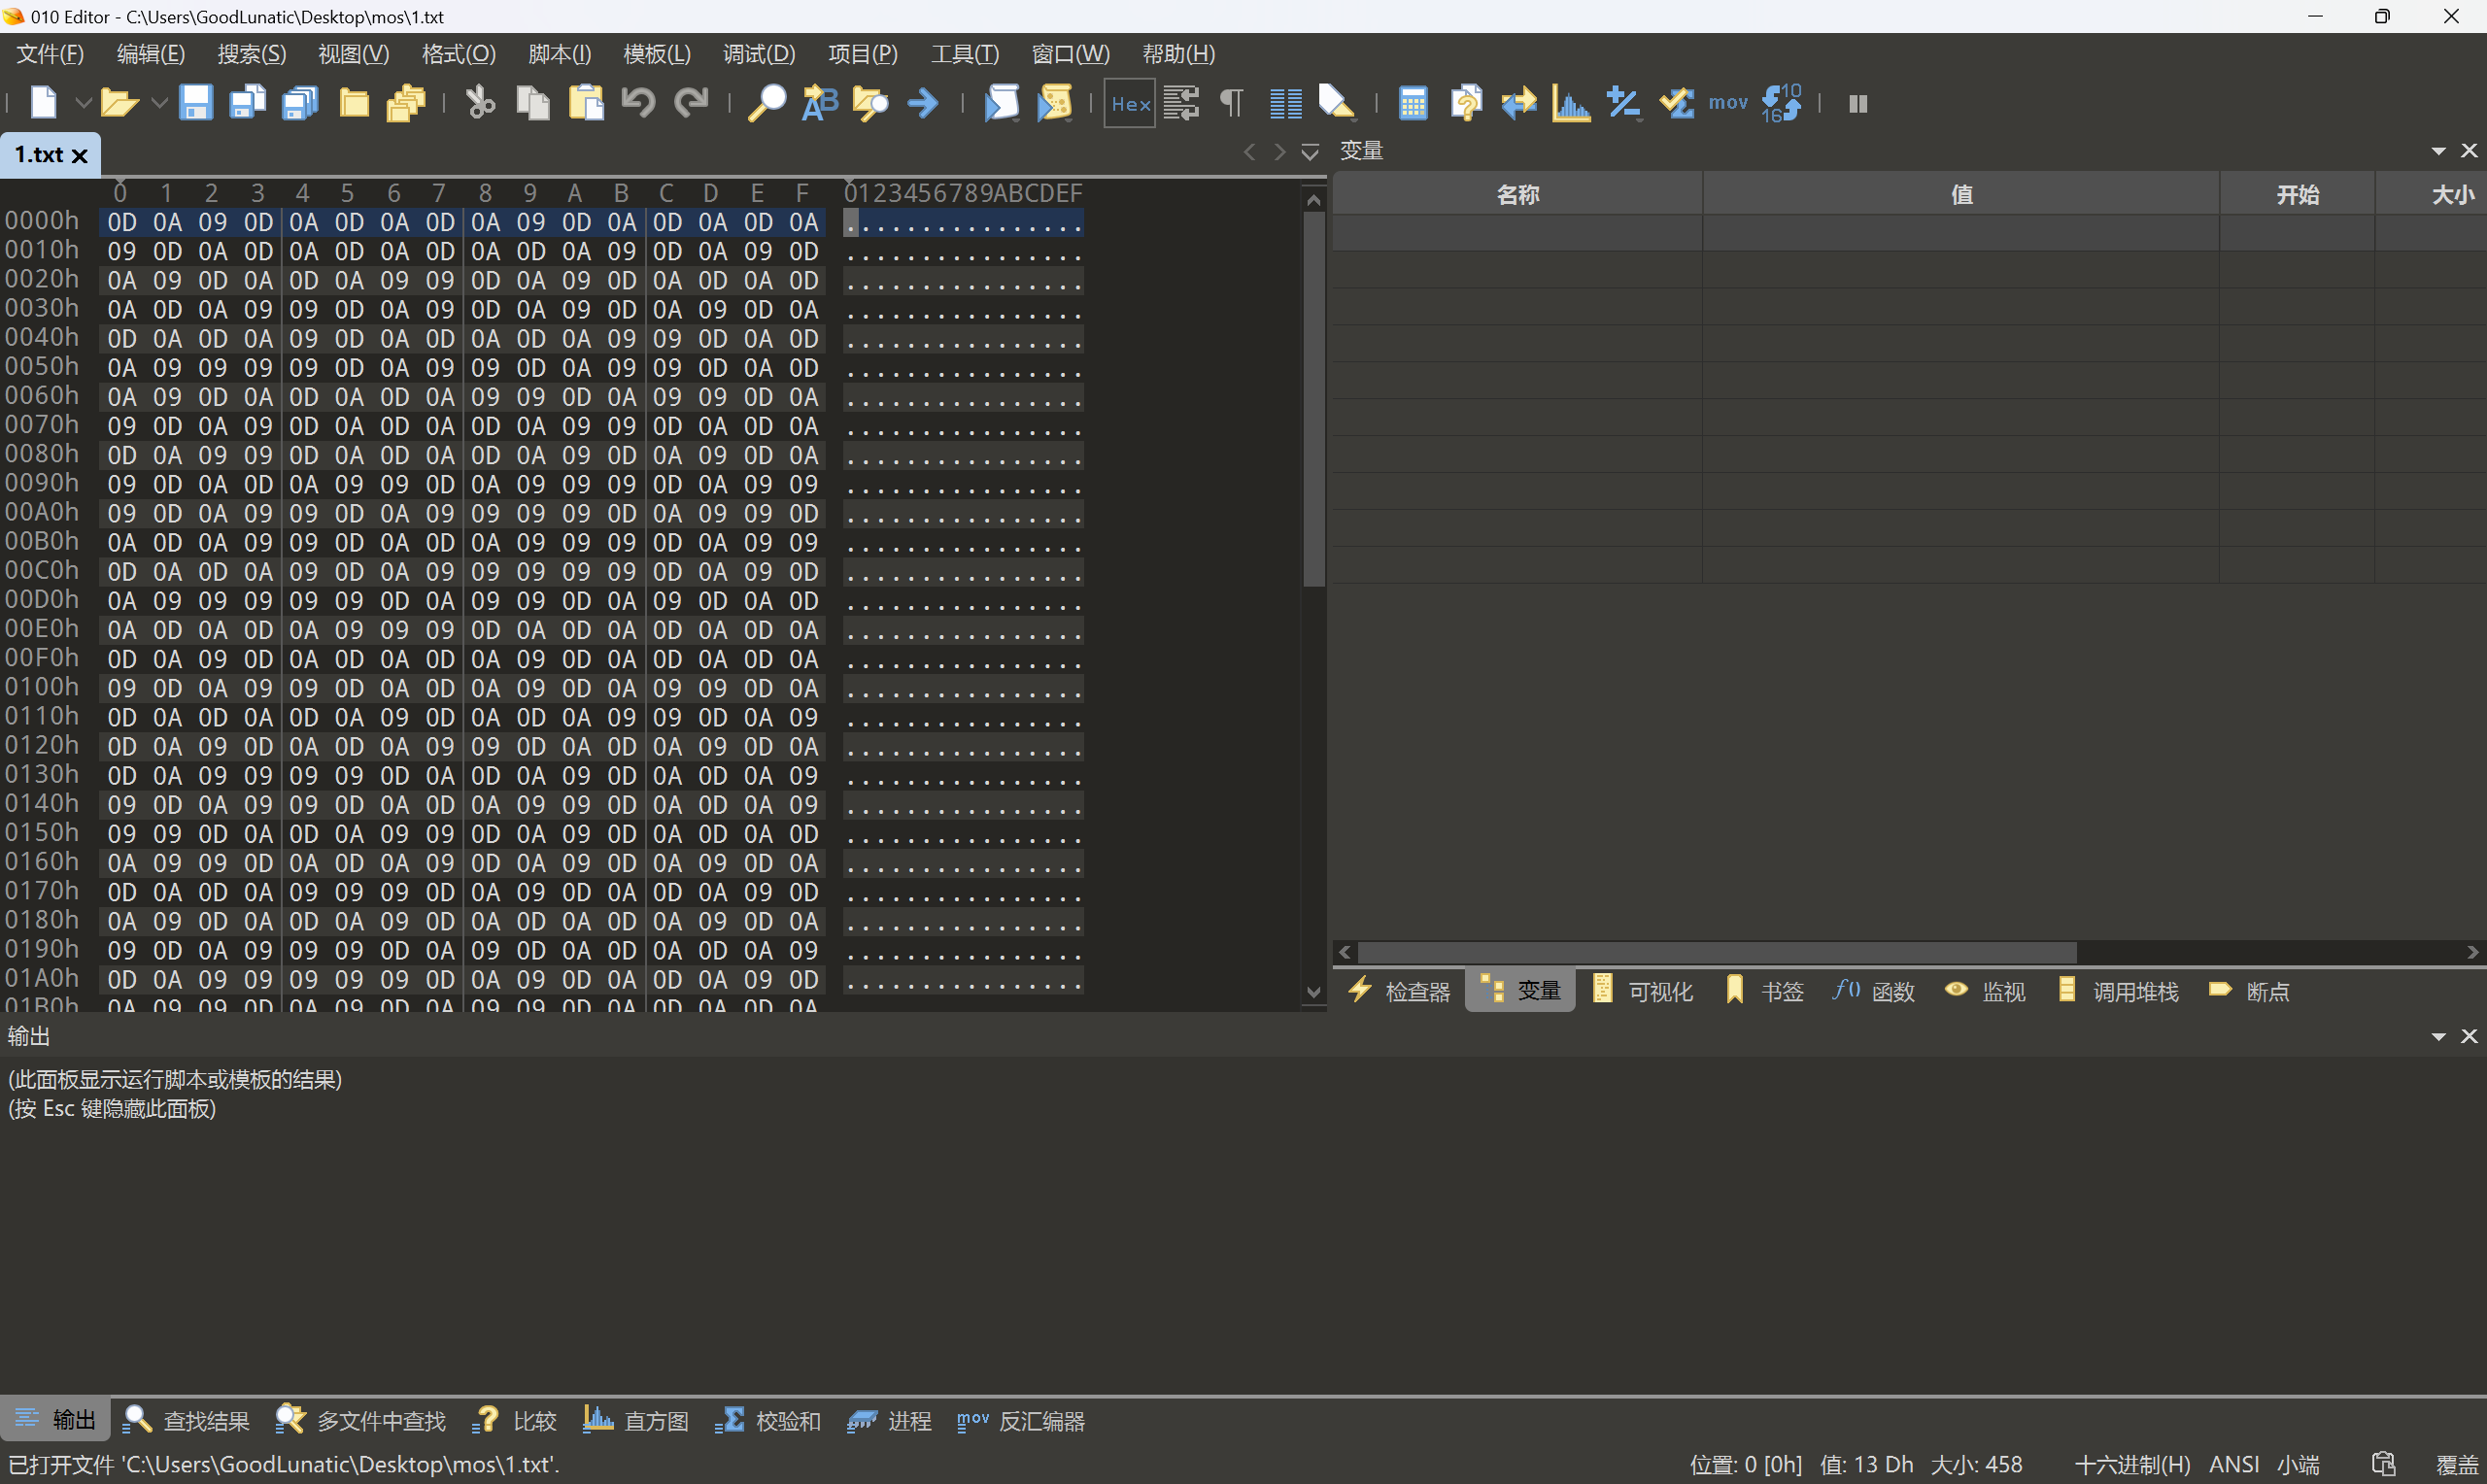
Task: Open the 十六进制(H) edit-as dropdown in status bar
Action: coord(2133,1465)
